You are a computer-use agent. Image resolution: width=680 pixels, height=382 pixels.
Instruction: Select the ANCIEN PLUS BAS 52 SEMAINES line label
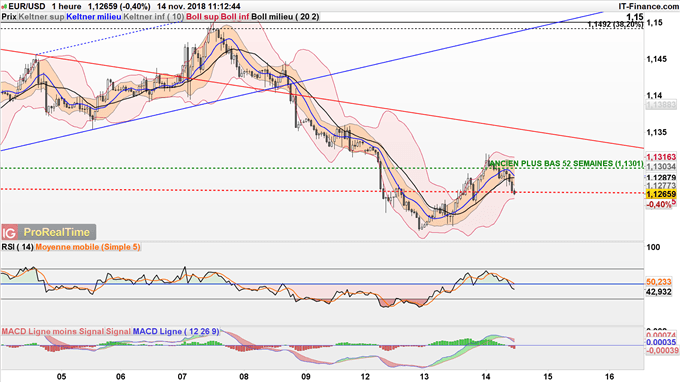click(566, 163)
